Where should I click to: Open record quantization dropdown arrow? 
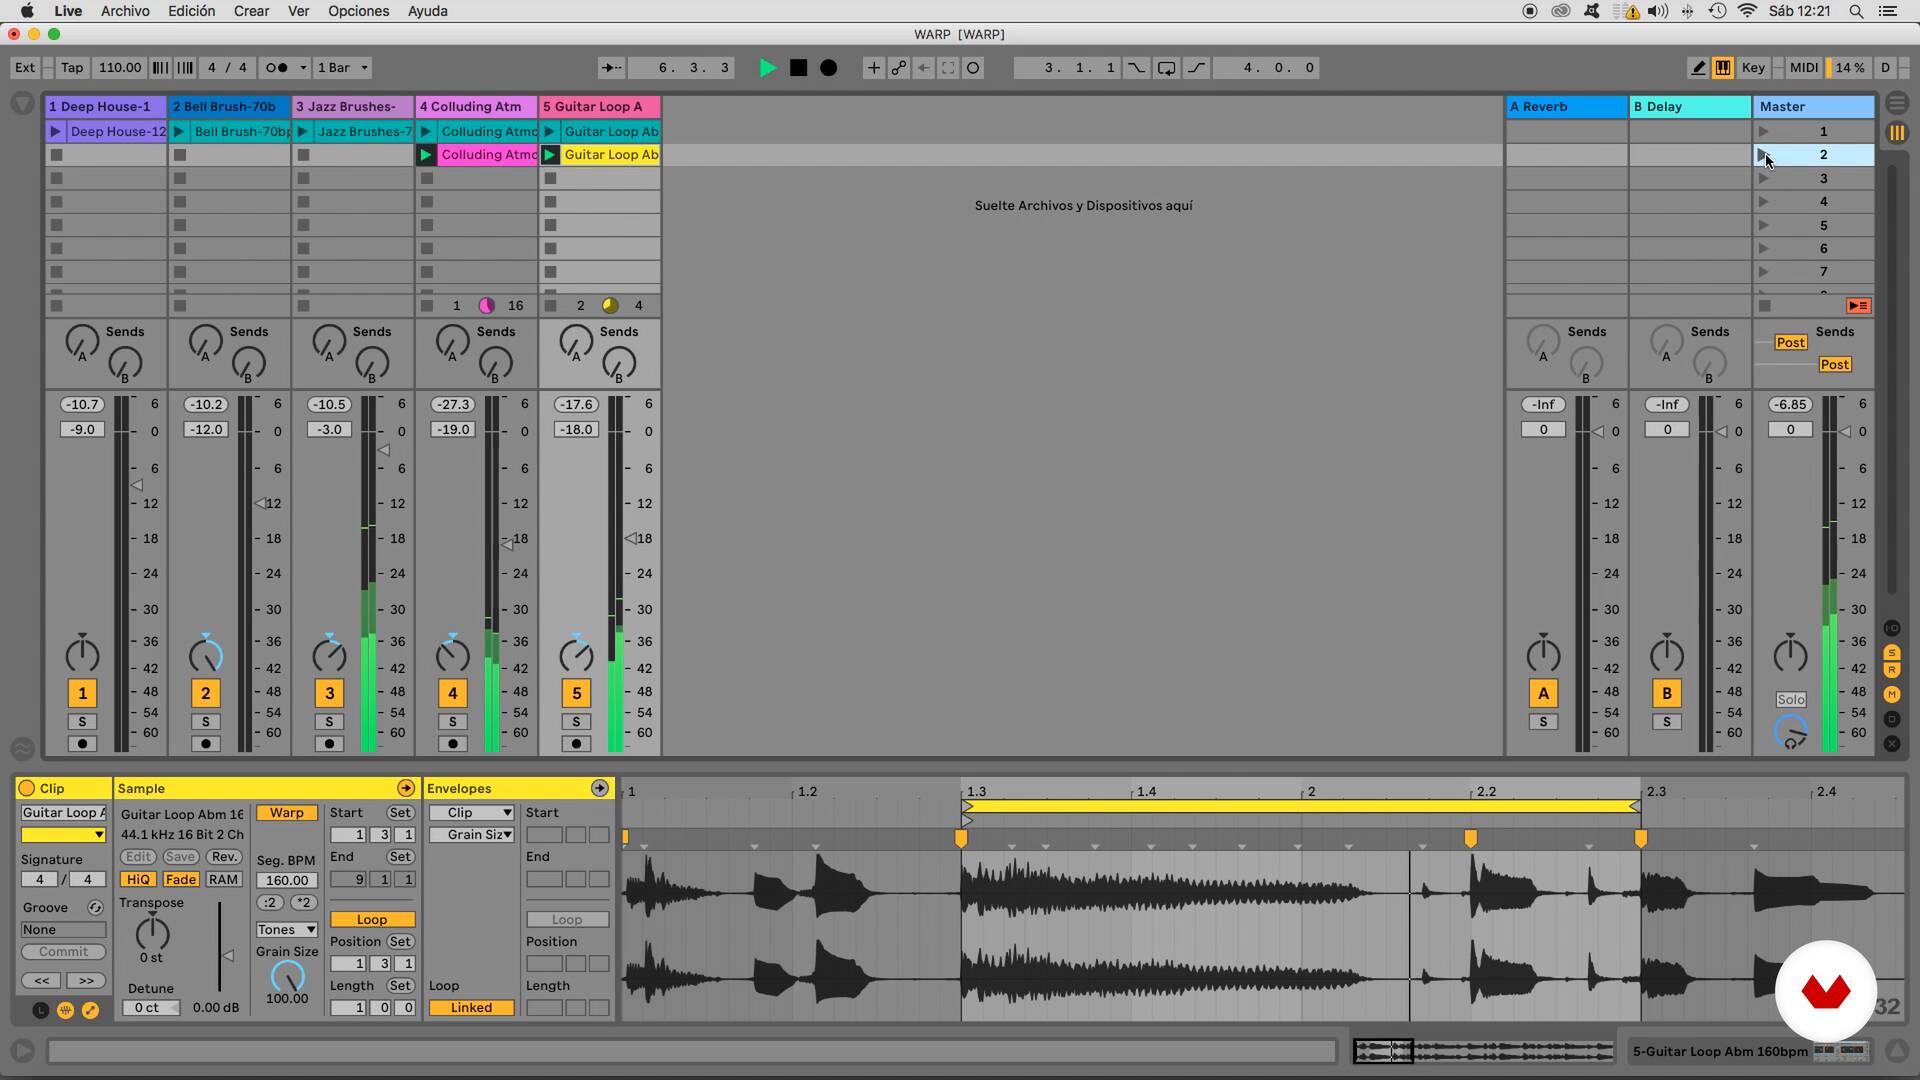point(303,68)
